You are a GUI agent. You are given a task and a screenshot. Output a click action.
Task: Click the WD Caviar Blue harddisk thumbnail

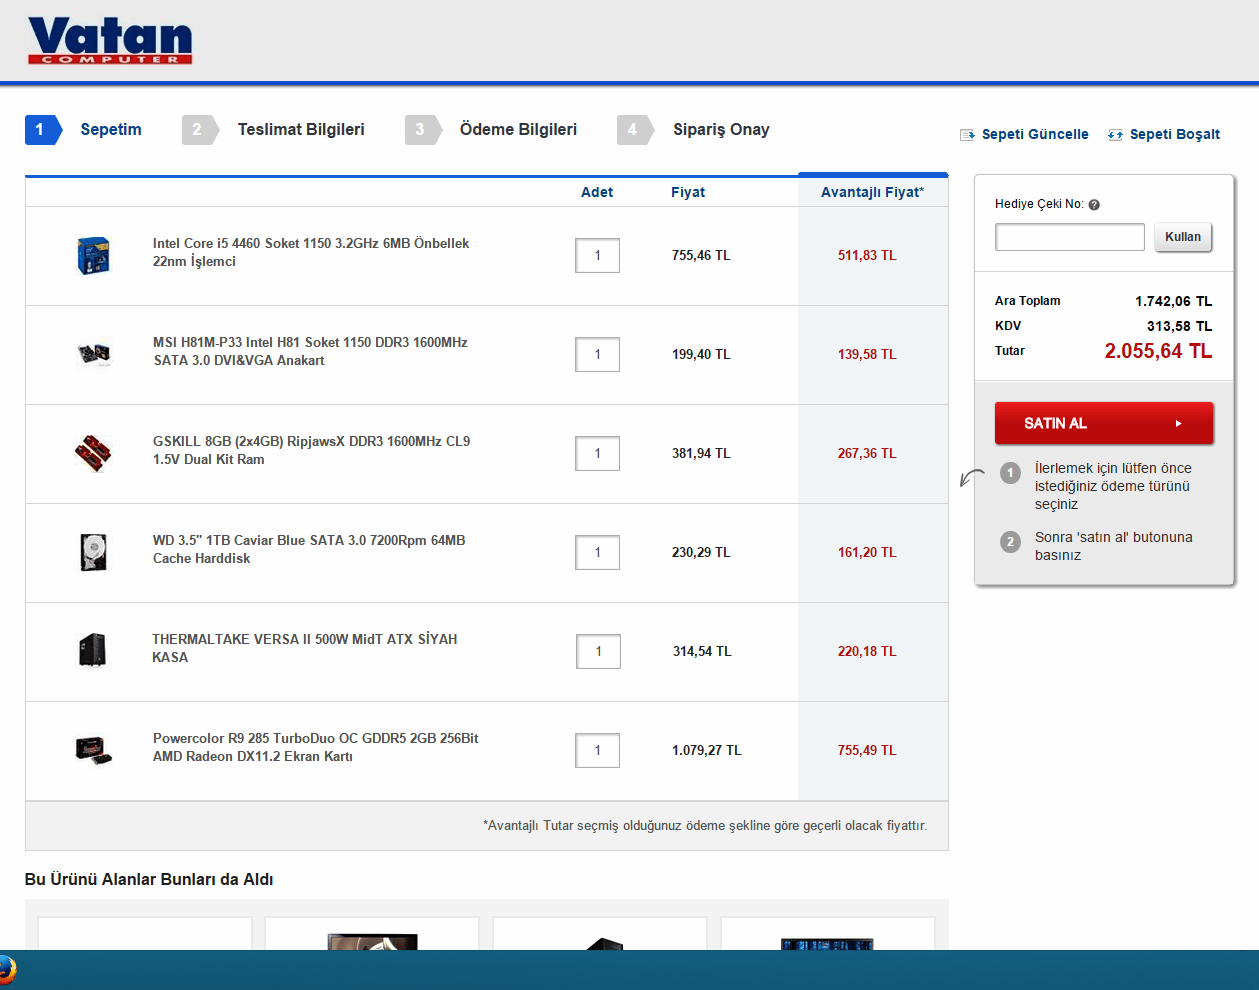click(x=93, y=552)
